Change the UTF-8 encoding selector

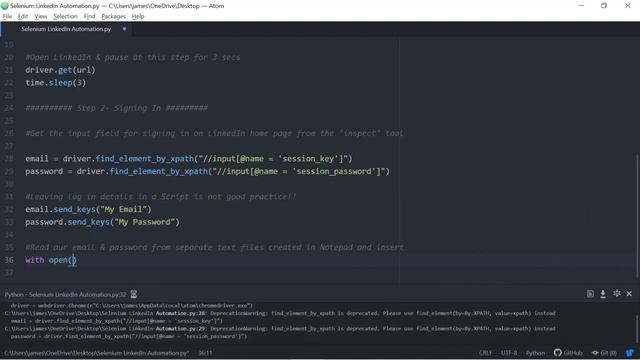509,353
